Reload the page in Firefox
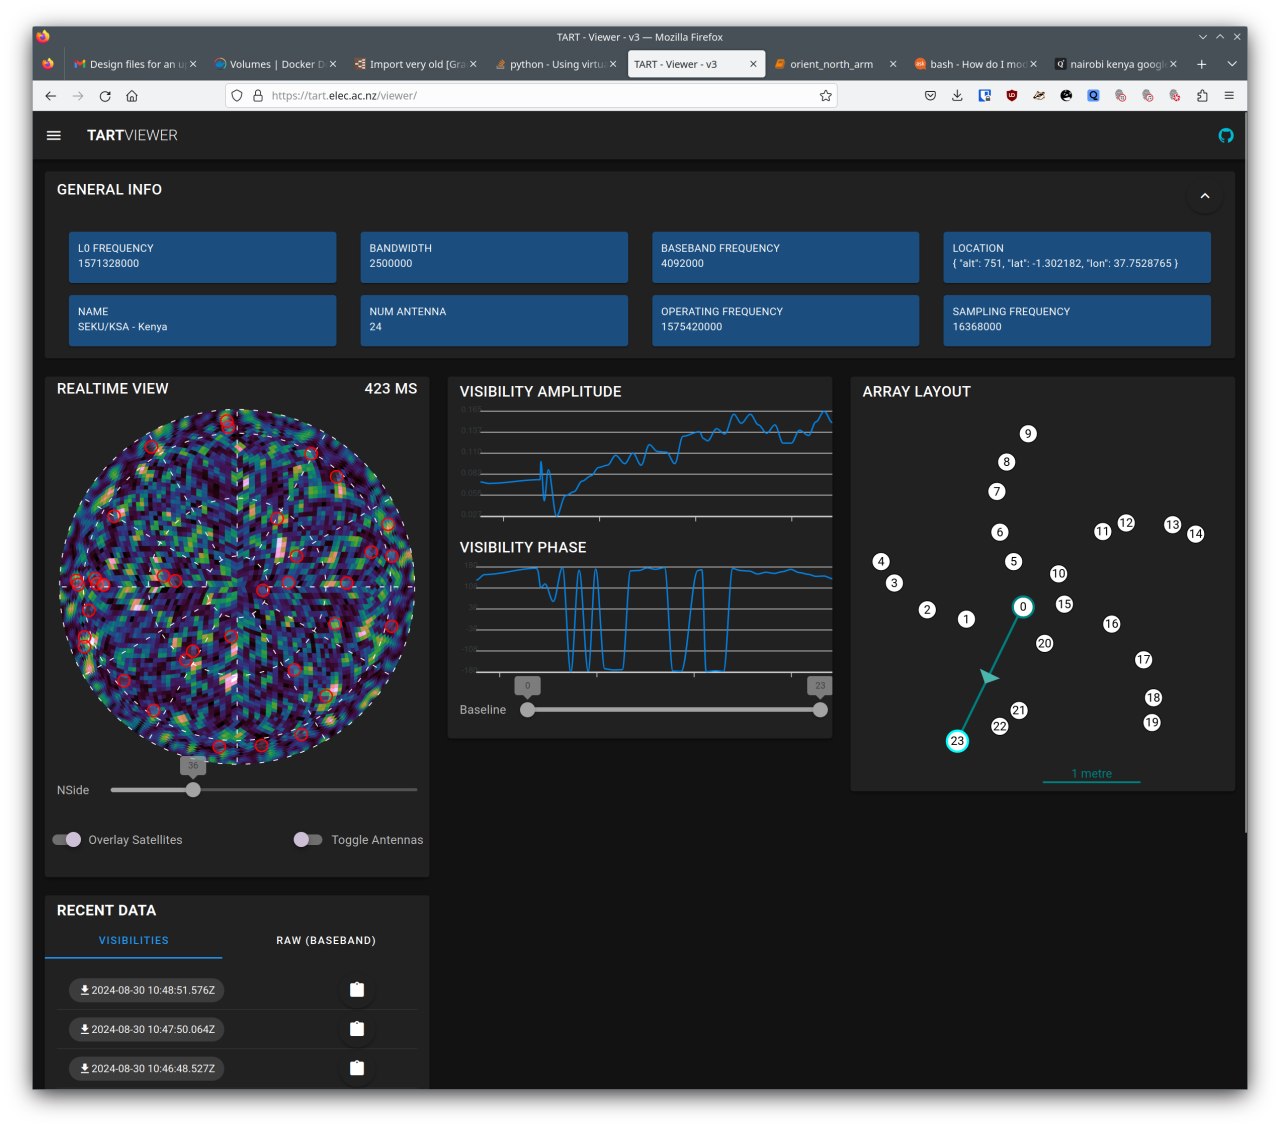 point(105,96)
